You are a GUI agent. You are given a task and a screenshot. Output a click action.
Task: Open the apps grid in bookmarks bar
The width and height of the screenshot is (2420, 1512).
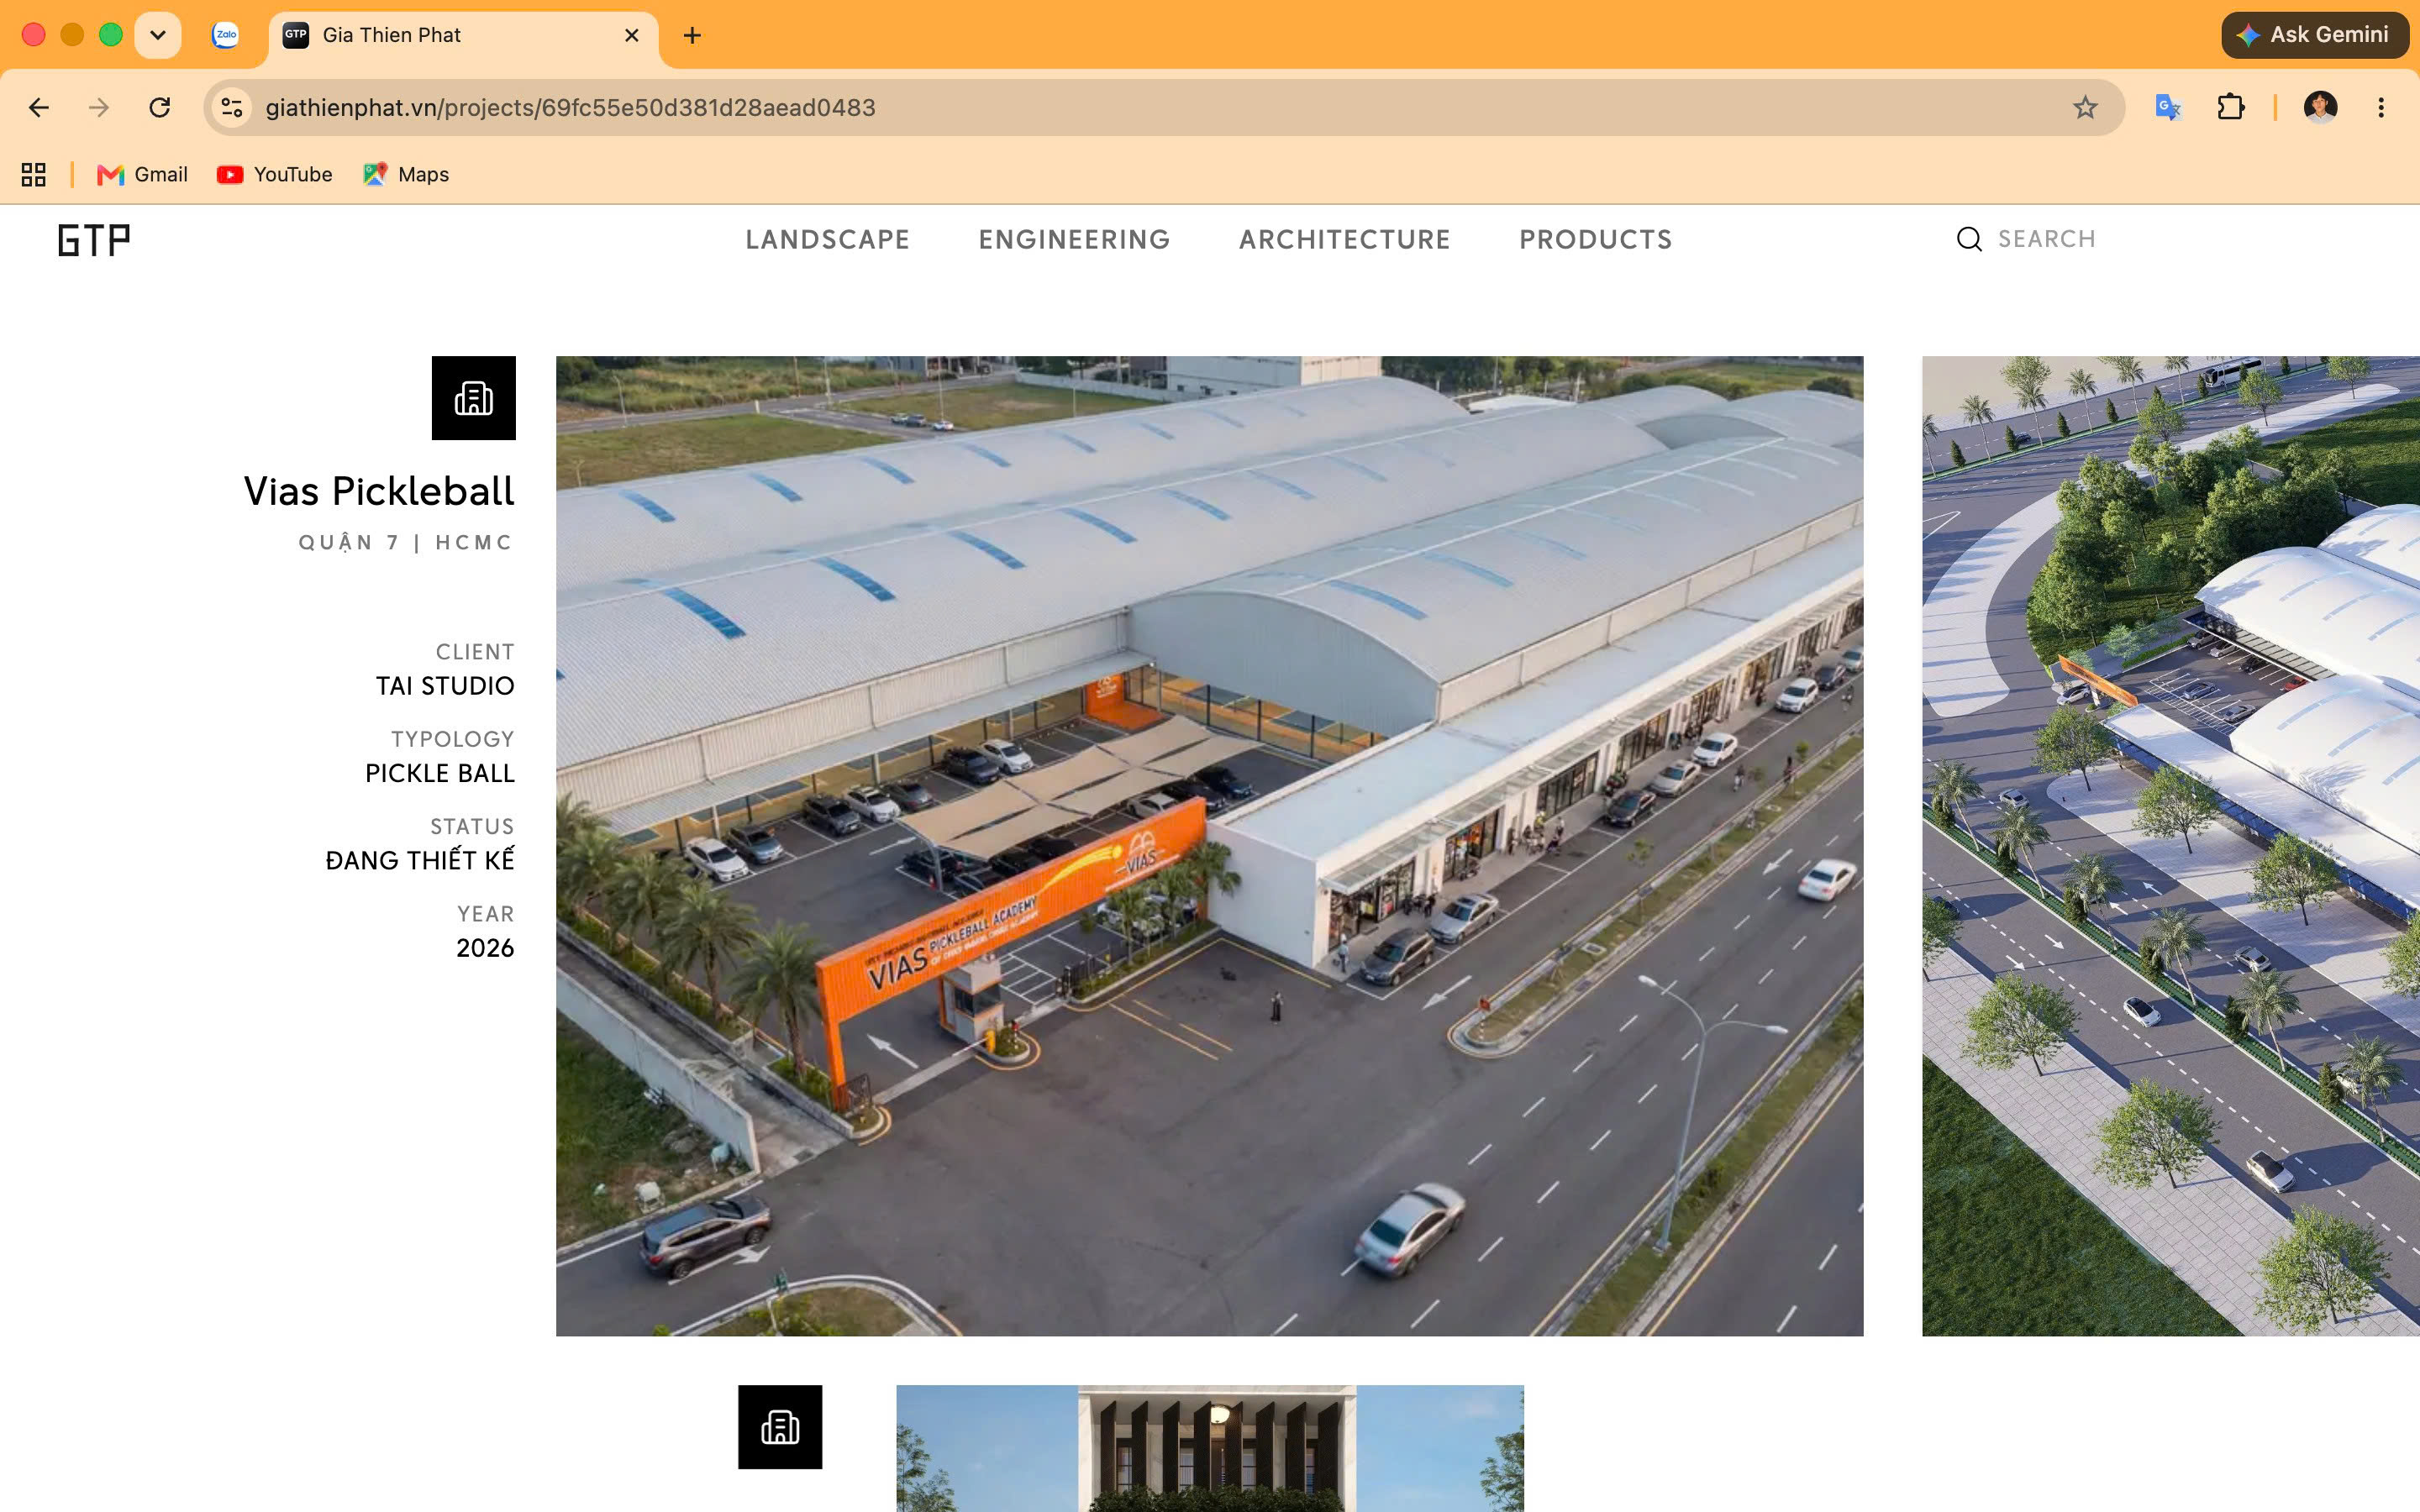click(x=34, y=175)
